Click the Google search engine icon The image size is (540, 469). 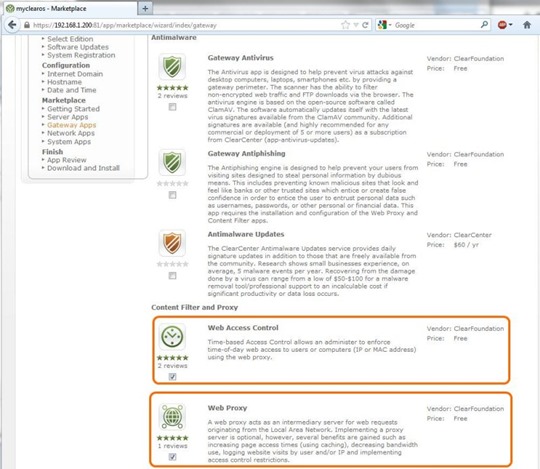(x=382, y=25)
